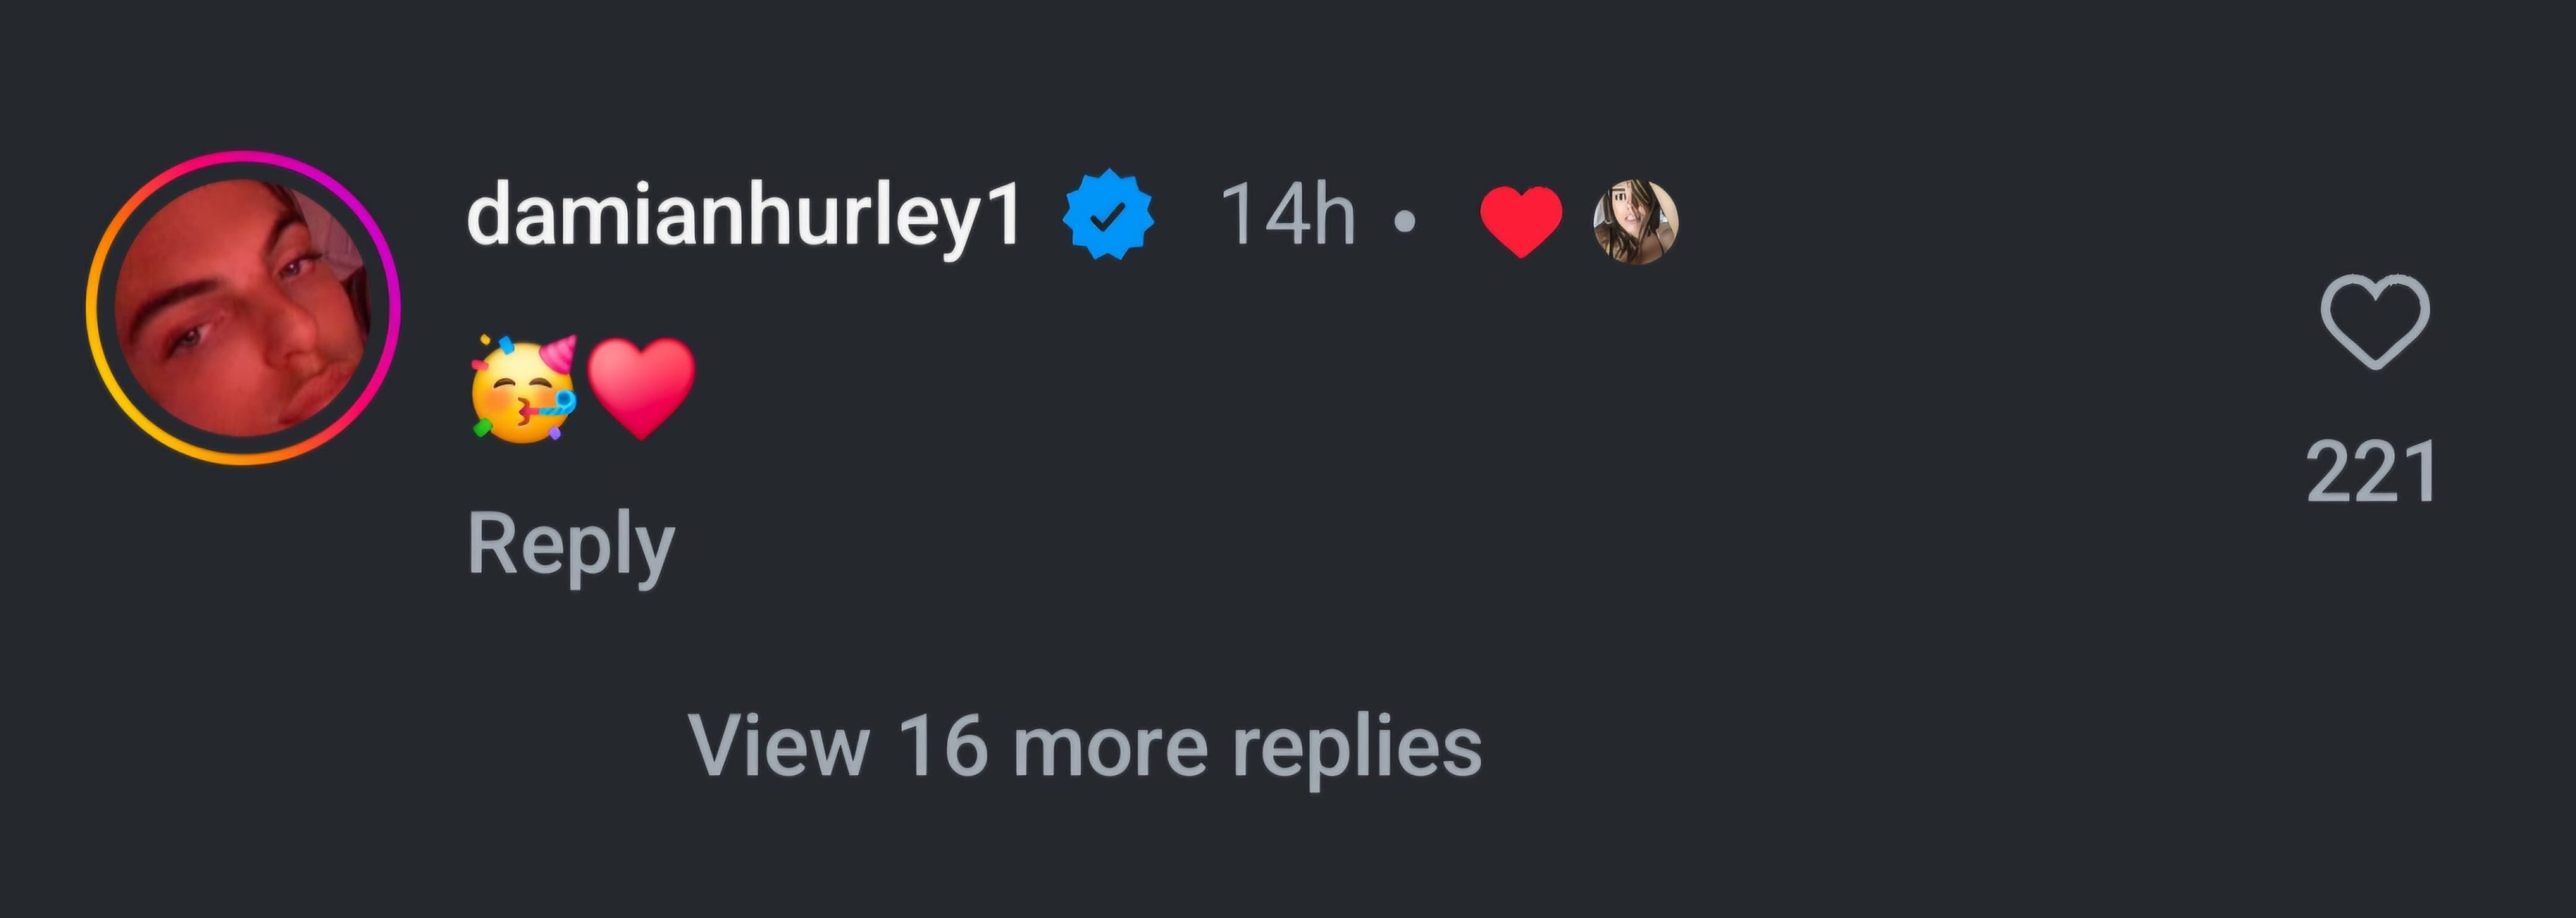Show more replies under damianhurley1's comment
This screenshot has width=2576, height=918.
pos(1084,747)
